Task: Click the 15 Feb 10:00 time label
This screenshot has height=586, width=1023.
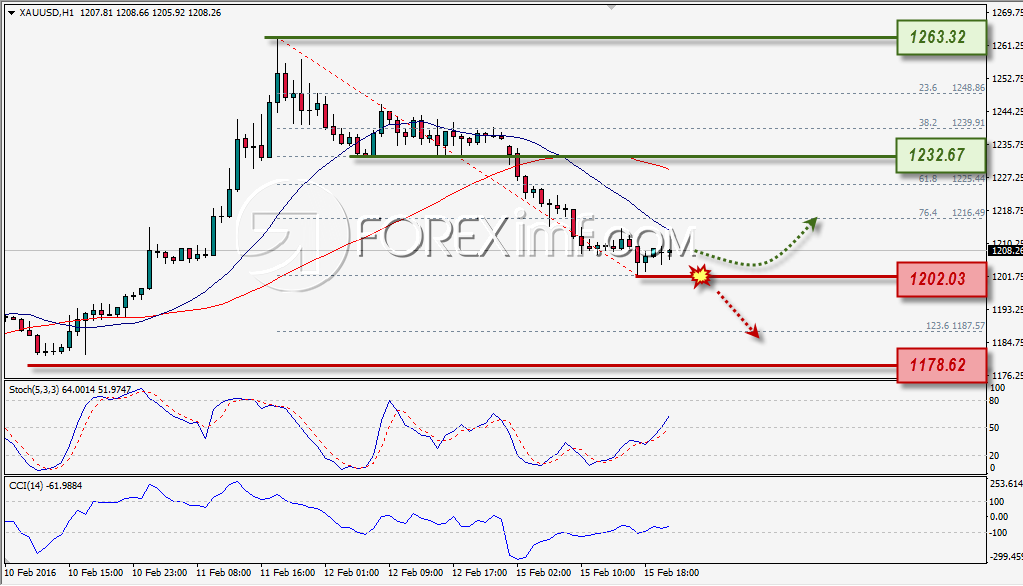Action: (x=607, y=573)
